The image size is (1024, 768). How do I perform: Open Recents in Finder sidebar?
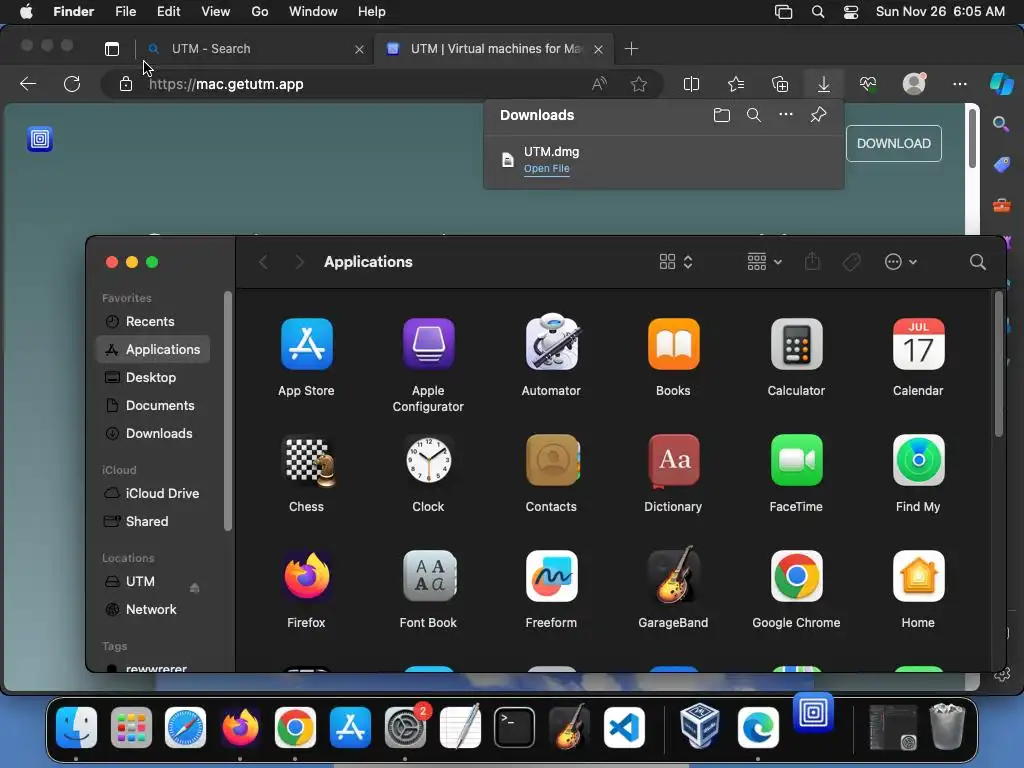coord(152,321)
